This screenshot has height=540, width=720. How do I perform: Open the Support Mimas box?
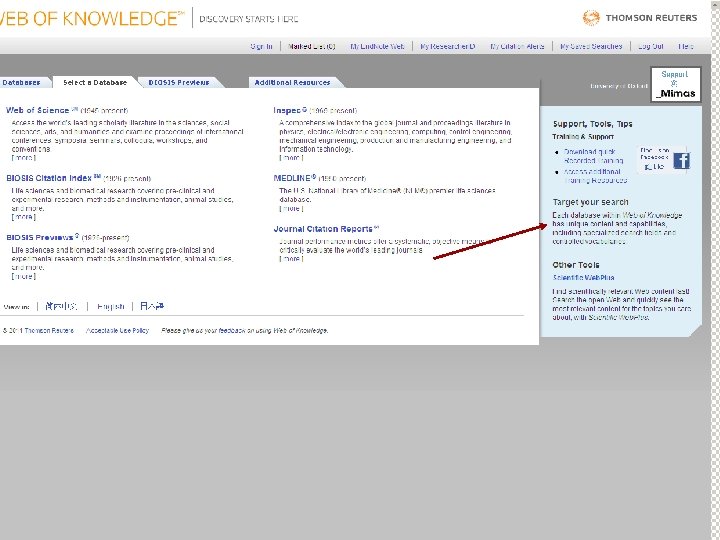click(675, 84)
